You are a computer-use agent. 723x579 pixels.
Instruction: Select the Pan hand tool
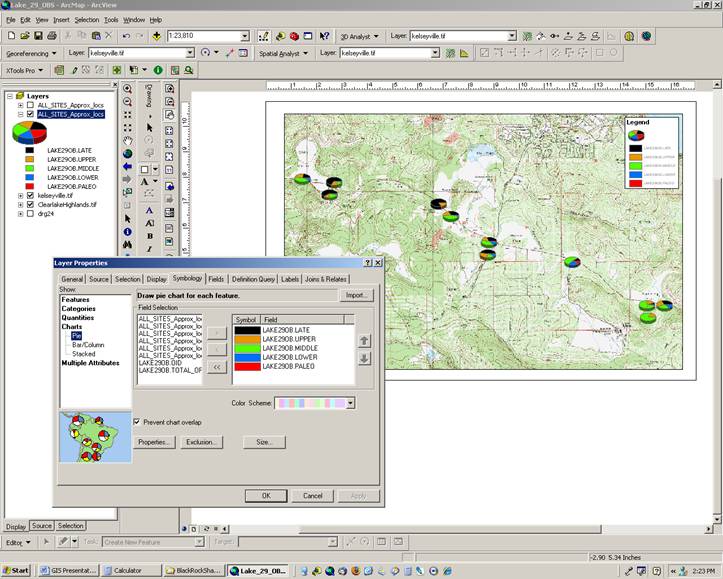(128, 141)
